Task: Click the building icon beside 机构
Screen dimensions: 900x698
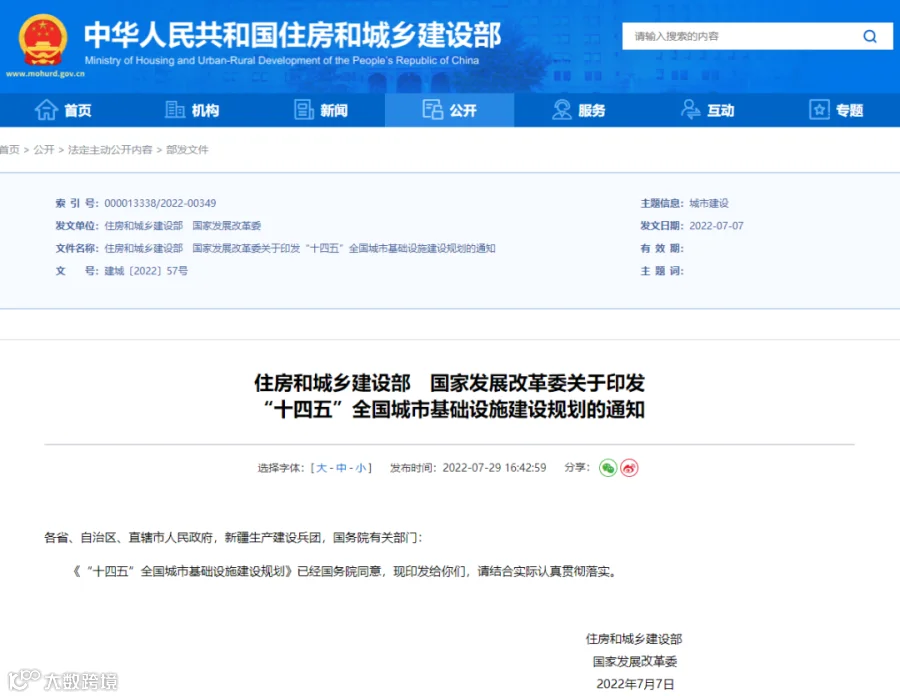Action: pos(174,110)
